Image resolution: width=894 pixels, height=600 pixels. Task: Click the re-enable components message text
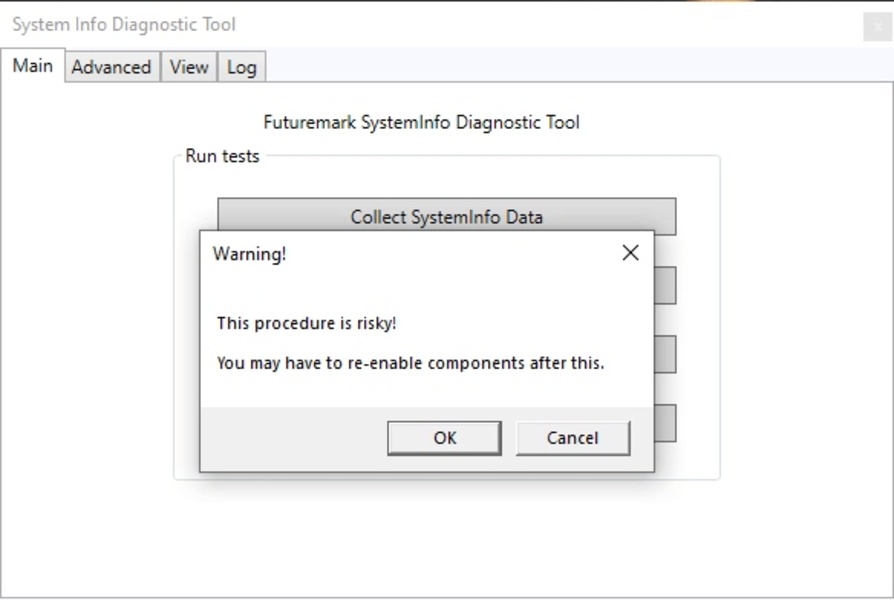pos(411,363)
